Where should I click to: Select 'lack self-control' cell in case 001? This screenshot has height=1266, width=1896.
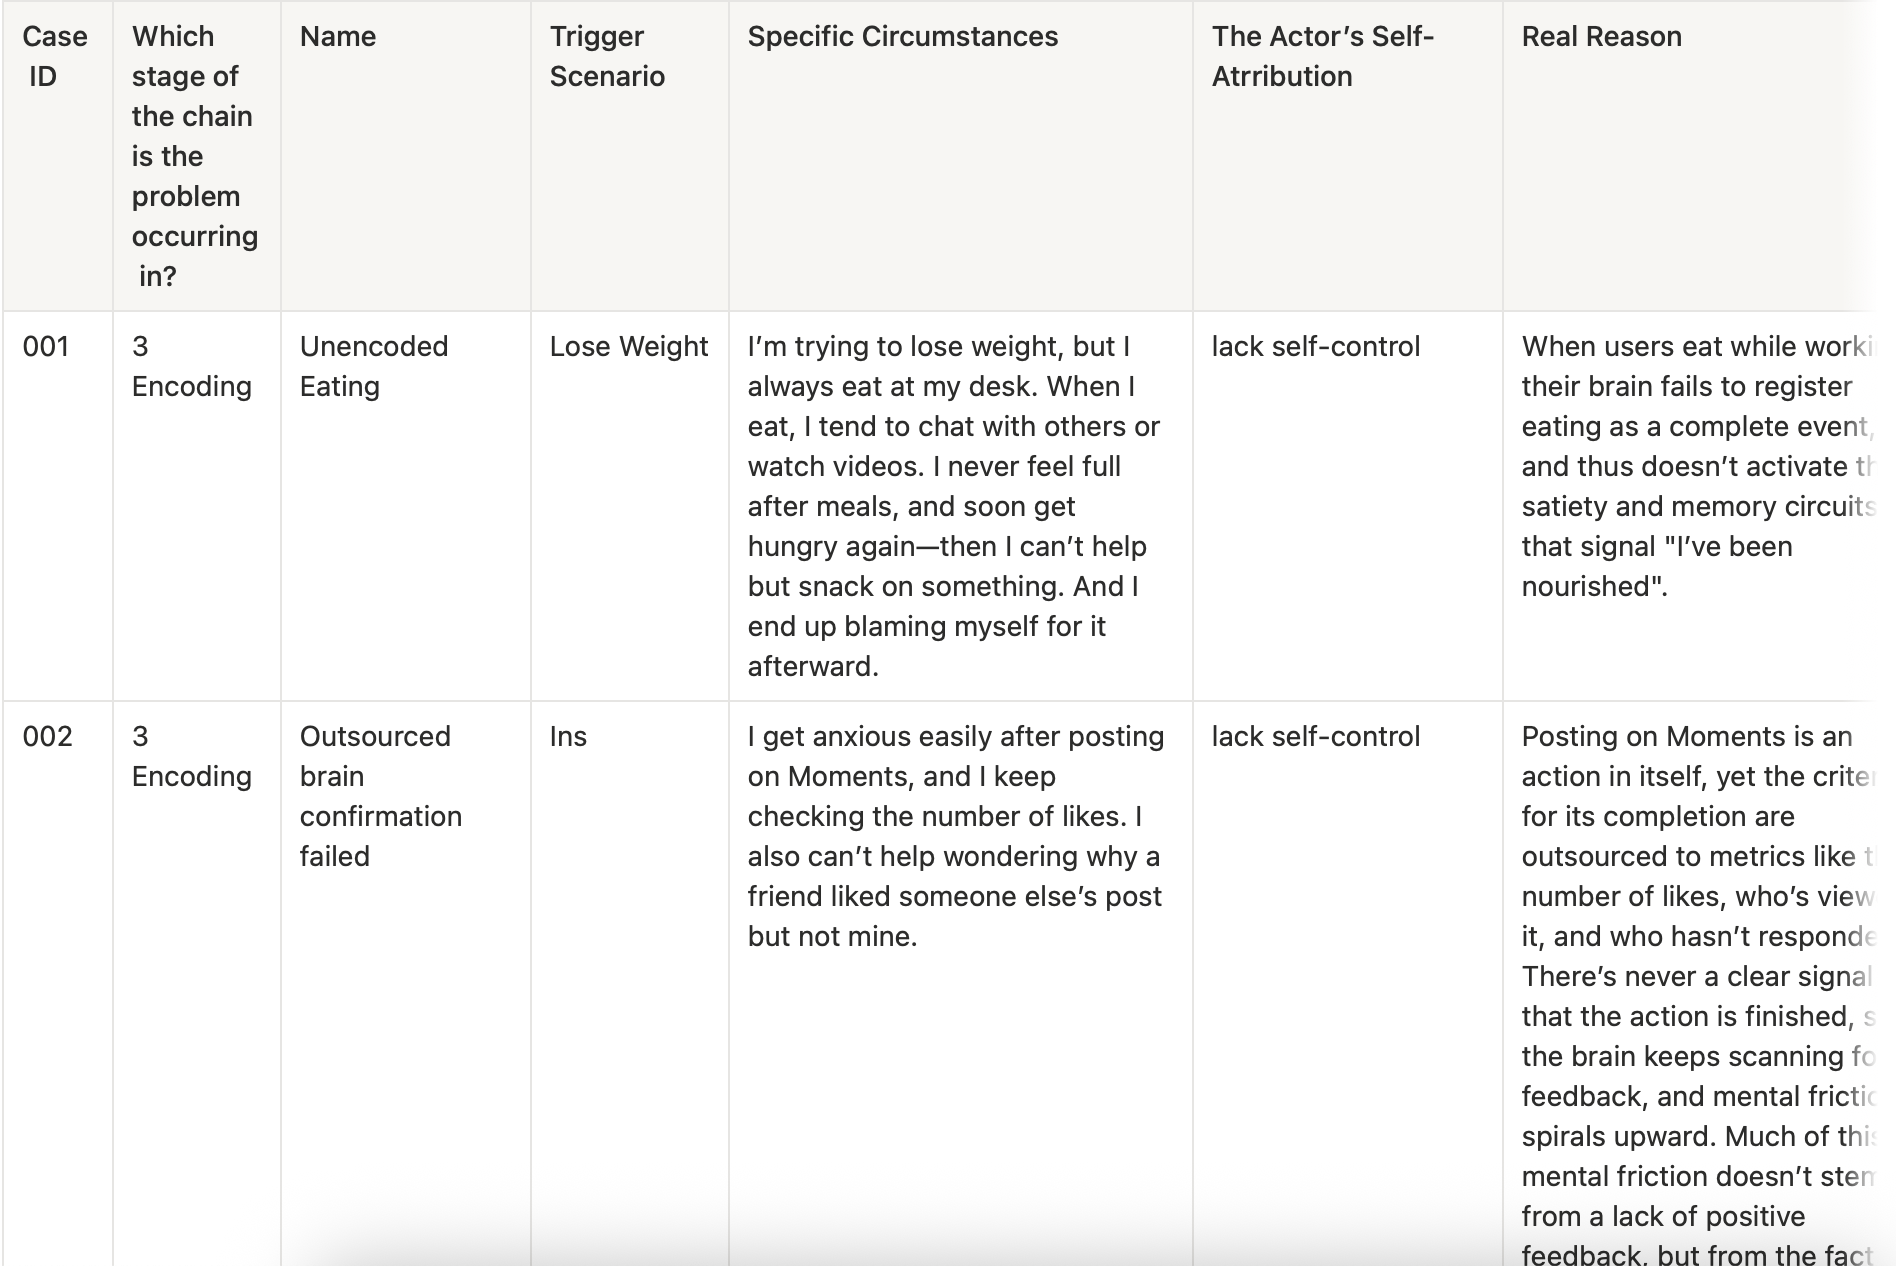1315,347
